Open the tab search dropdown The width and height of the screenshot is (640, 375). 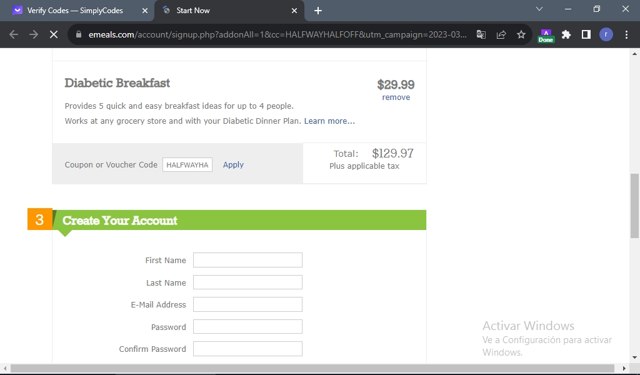click(x=539, y=9)
